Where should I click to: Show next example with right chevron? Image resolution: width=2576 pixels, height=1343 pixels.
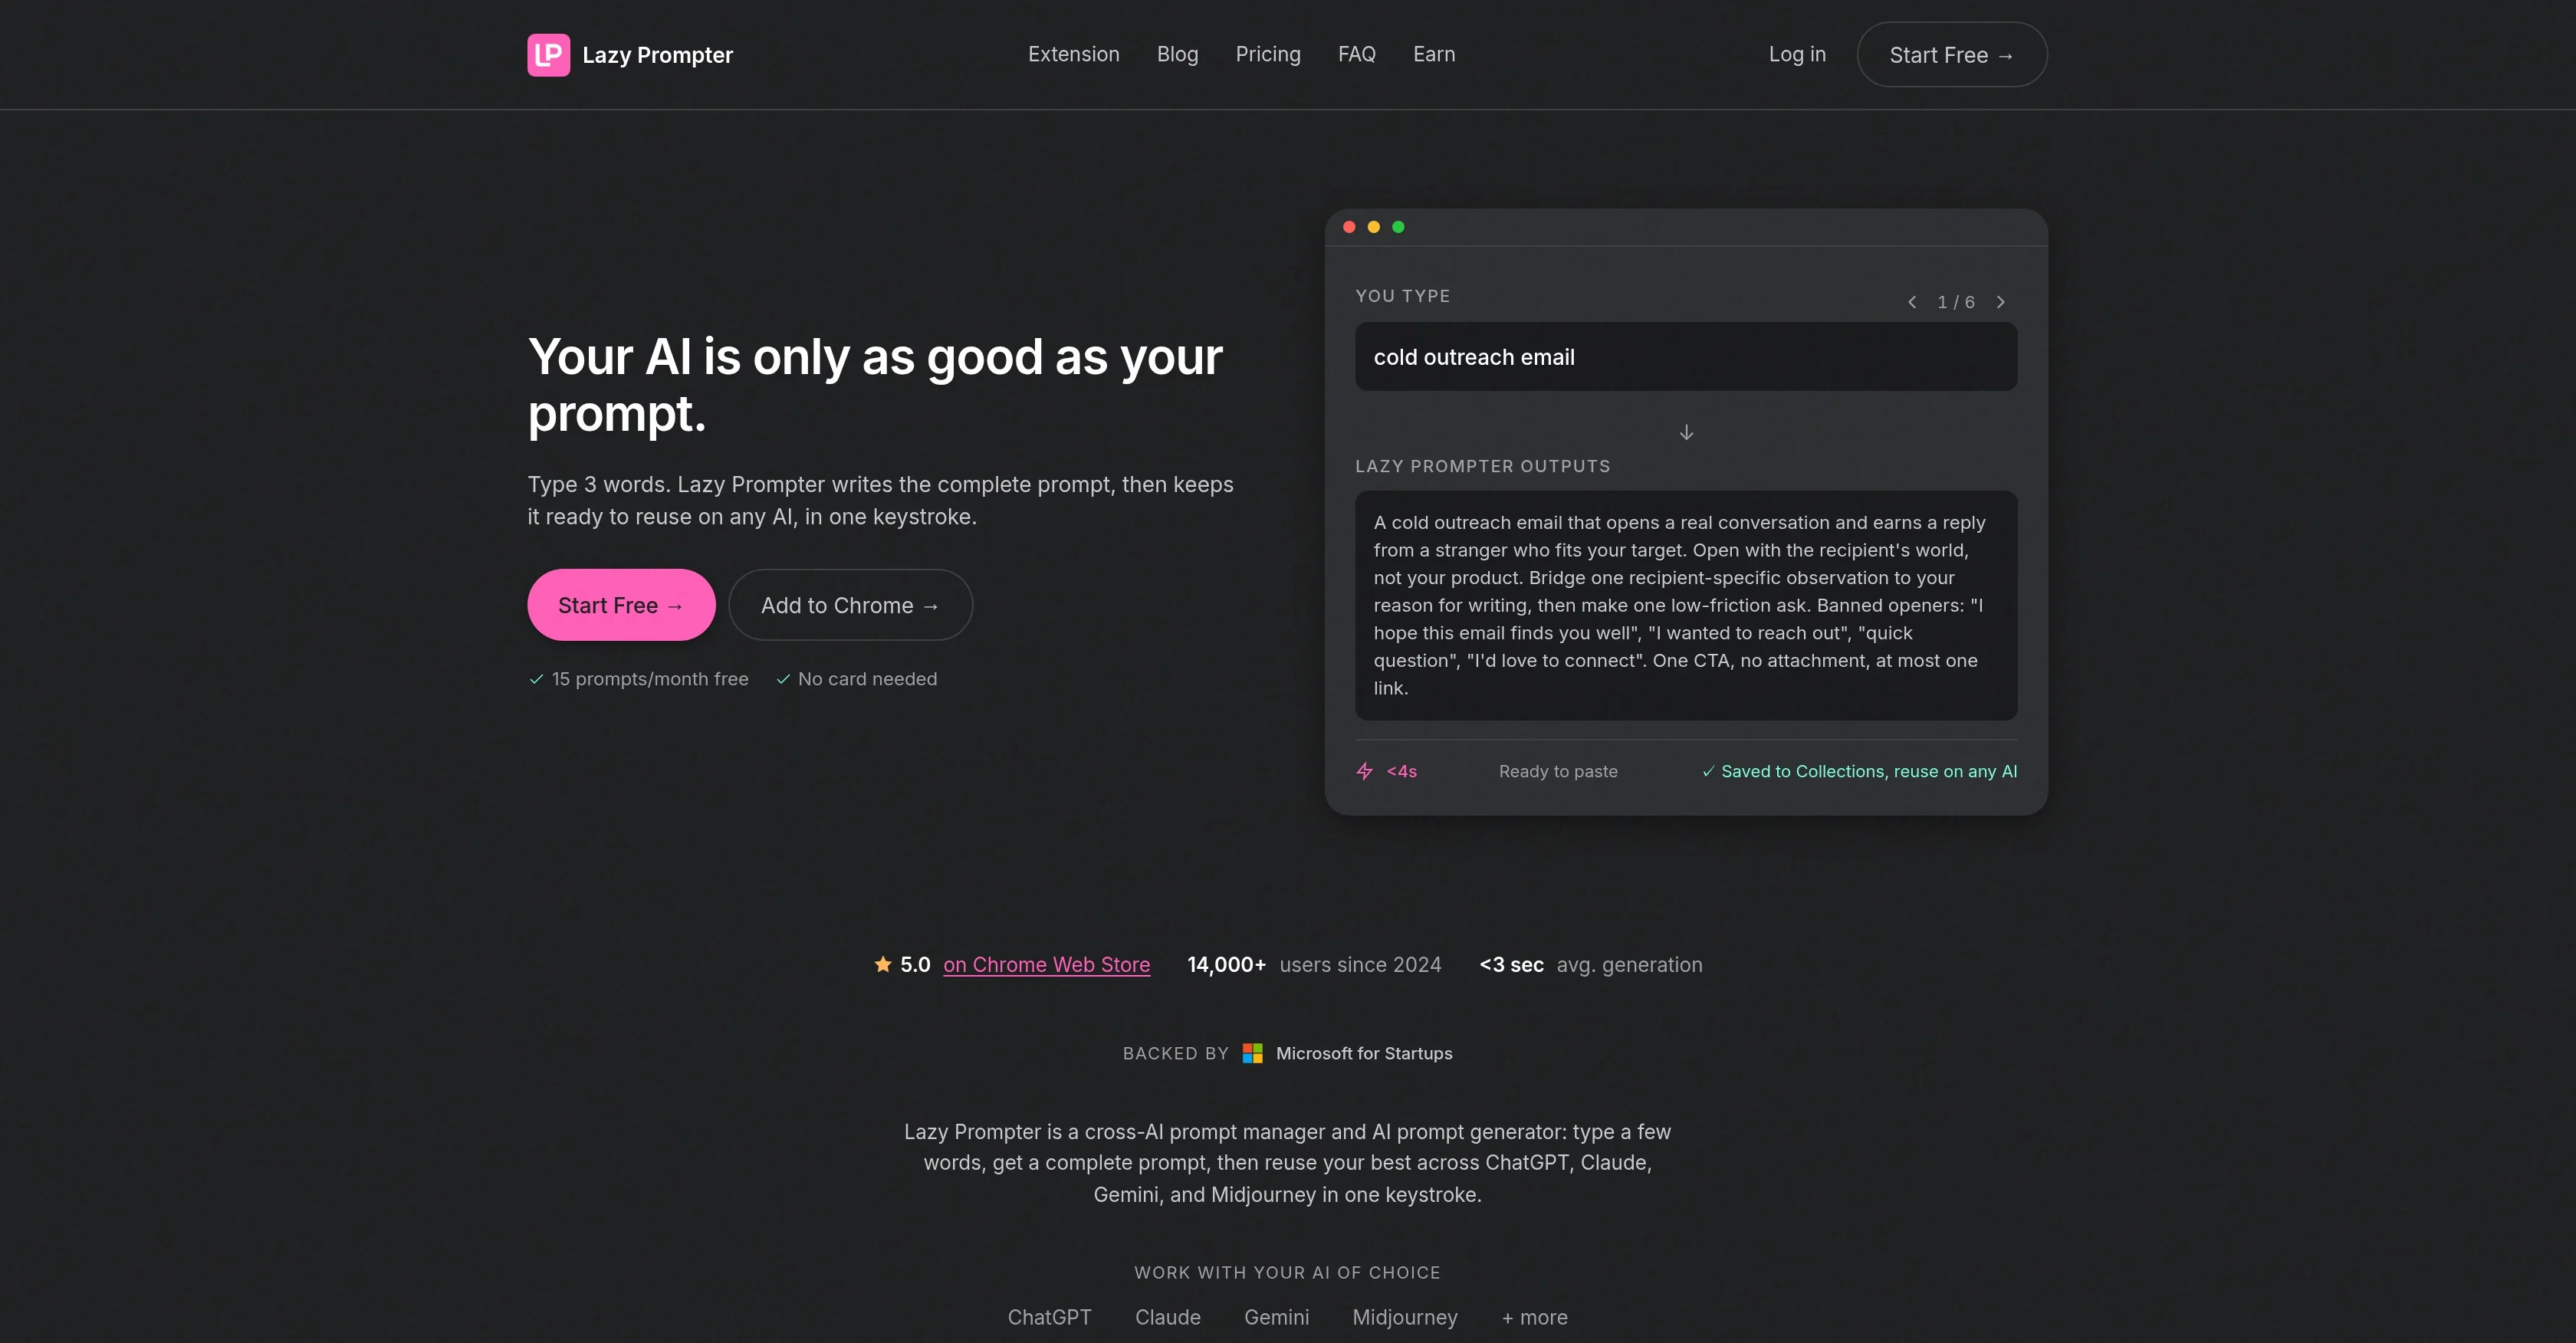[x=2000, y=302]
